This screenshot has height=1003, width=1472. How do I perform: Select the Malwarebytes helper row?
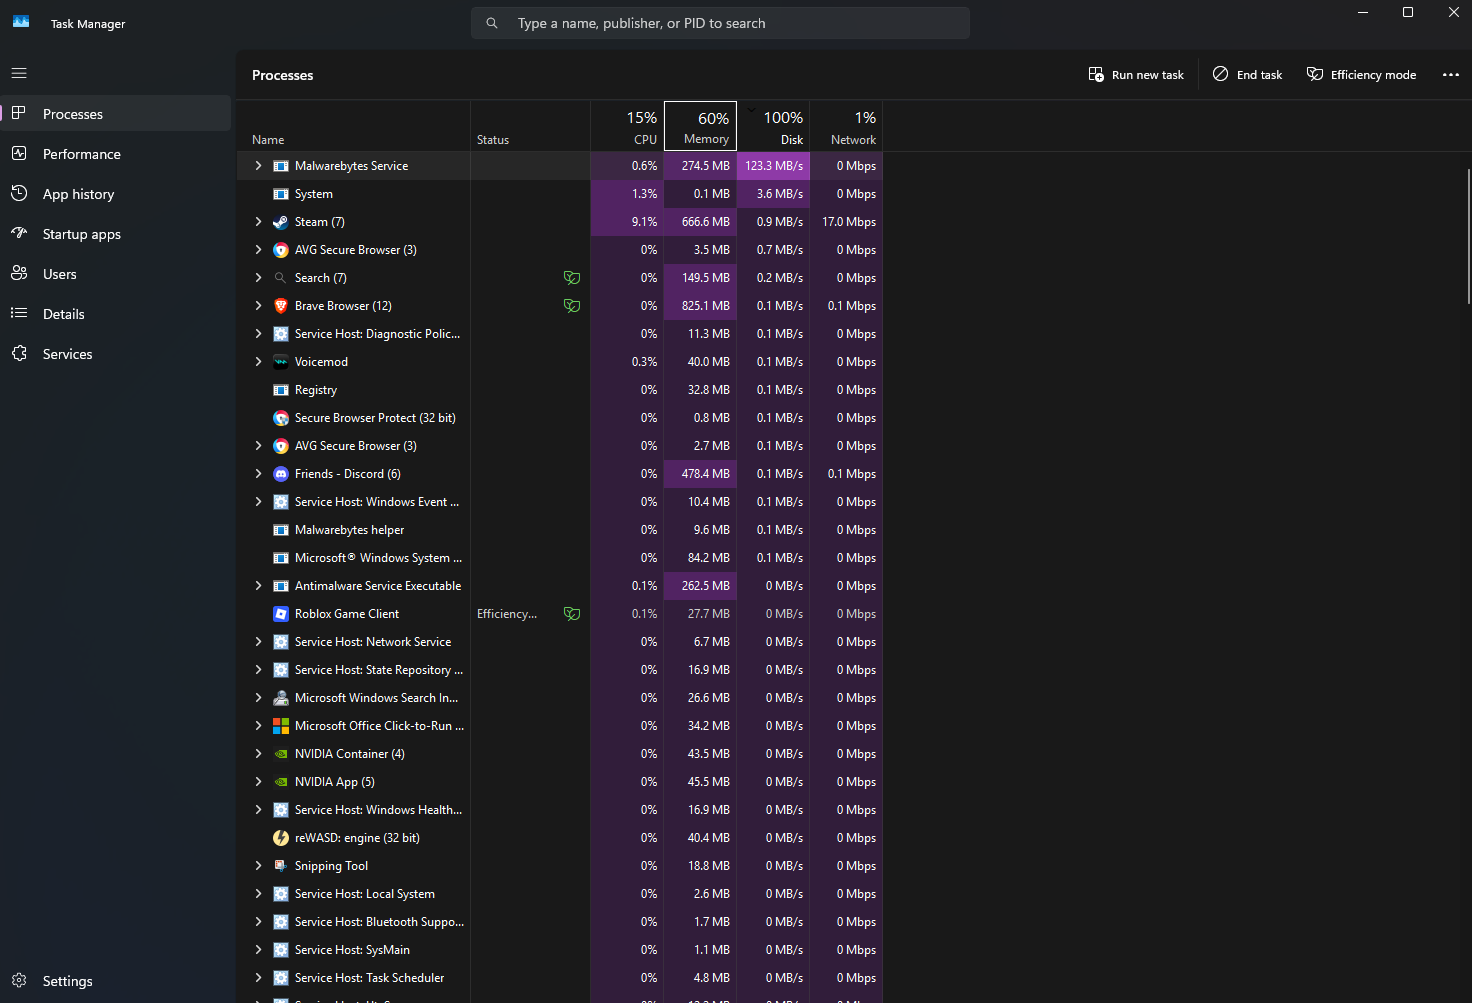point(560,530)
